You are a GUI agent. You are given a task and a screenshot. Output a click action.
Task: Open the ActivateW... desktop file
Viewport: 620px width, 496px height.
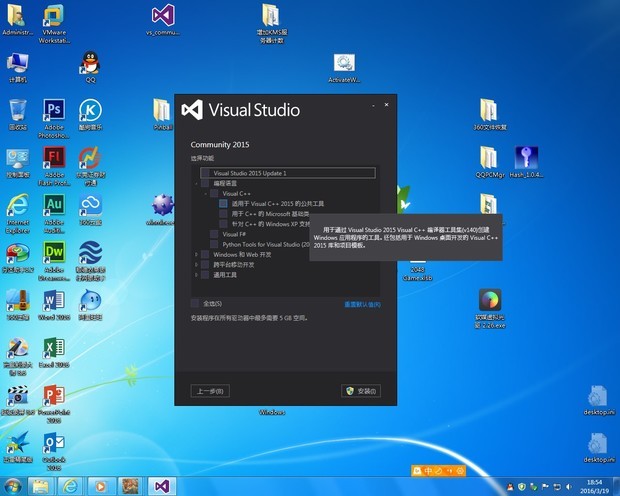[344, 68]
